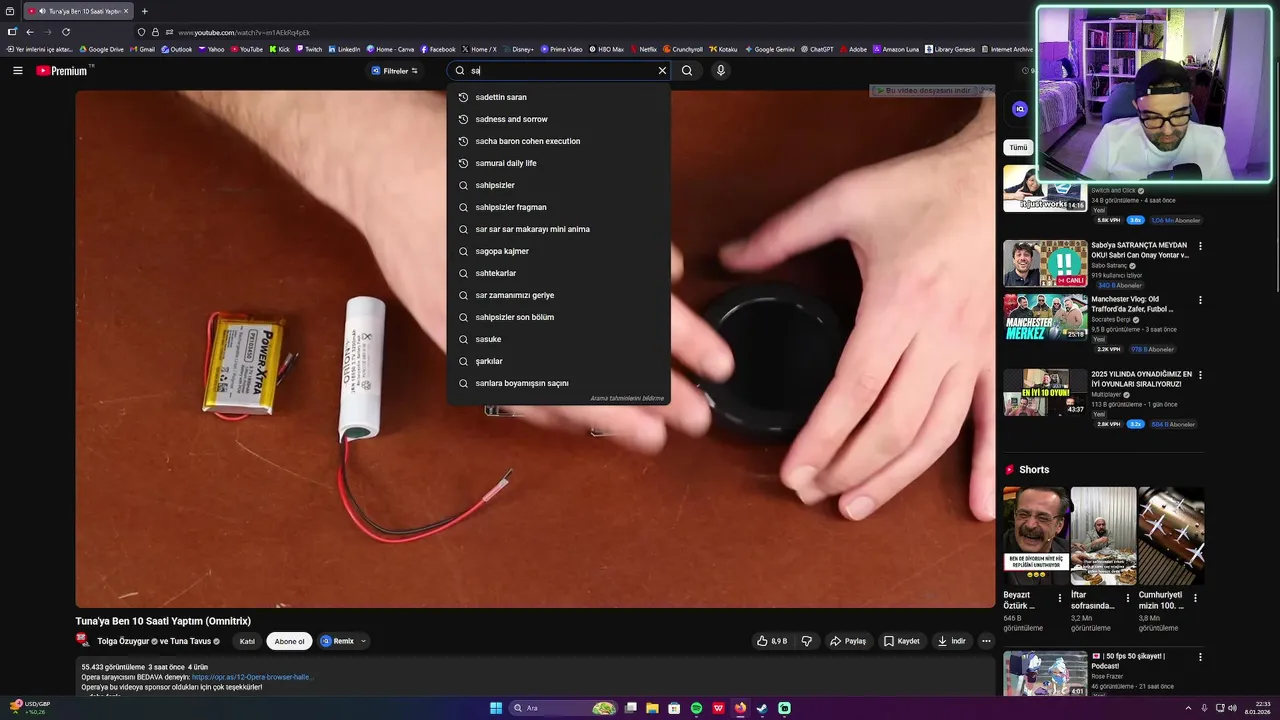Click the YouTube address bar URL

point(244,32)
